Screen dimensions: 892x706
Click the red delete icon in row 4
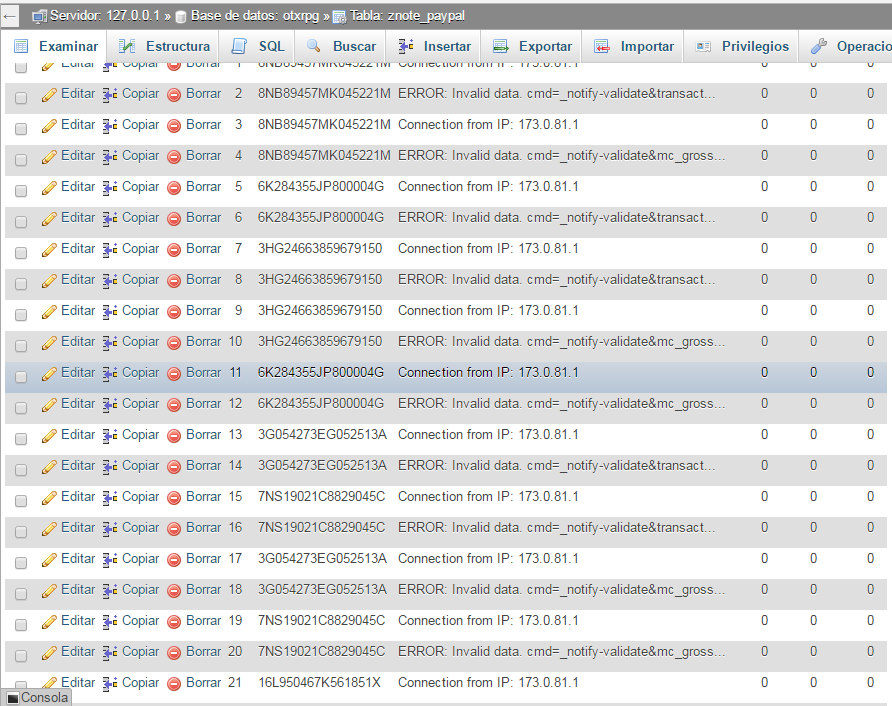(x=174, y=156)
